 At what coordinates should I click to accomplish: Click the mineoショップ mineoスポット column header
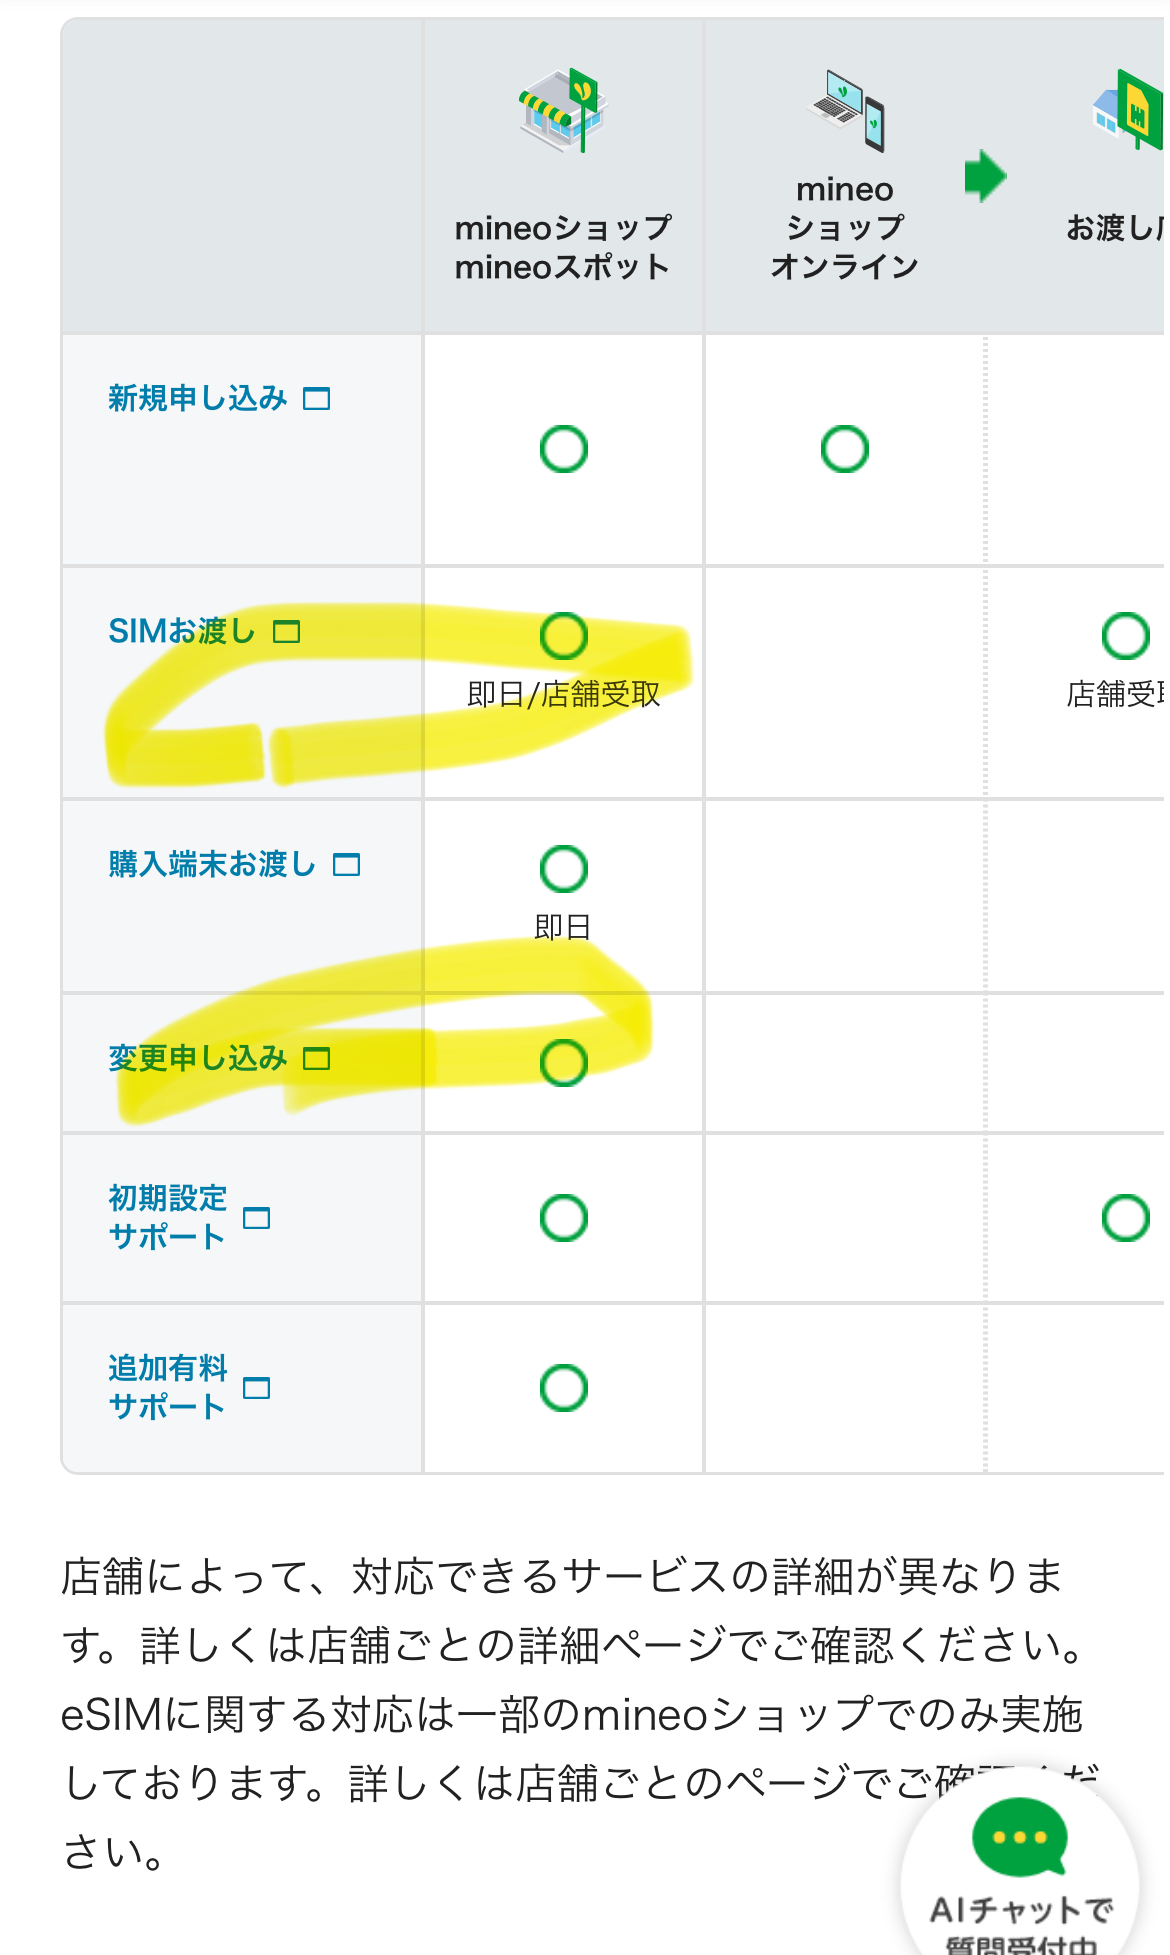[x=563, y=248]
